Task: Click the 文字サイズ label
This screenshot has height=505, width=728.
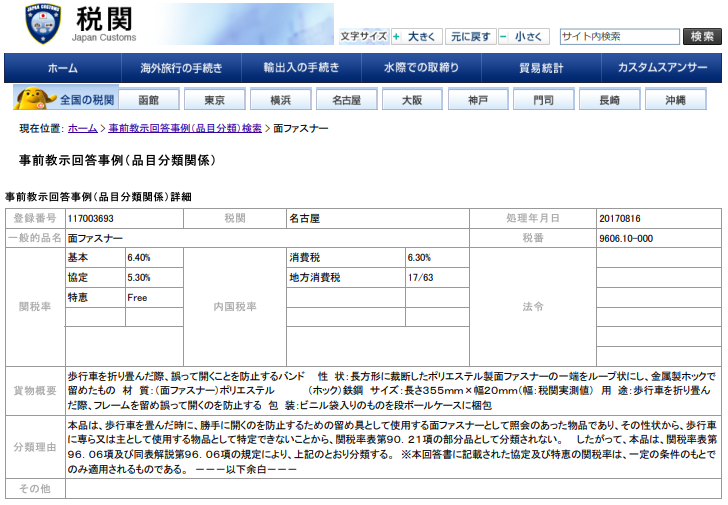Action: 364,37
